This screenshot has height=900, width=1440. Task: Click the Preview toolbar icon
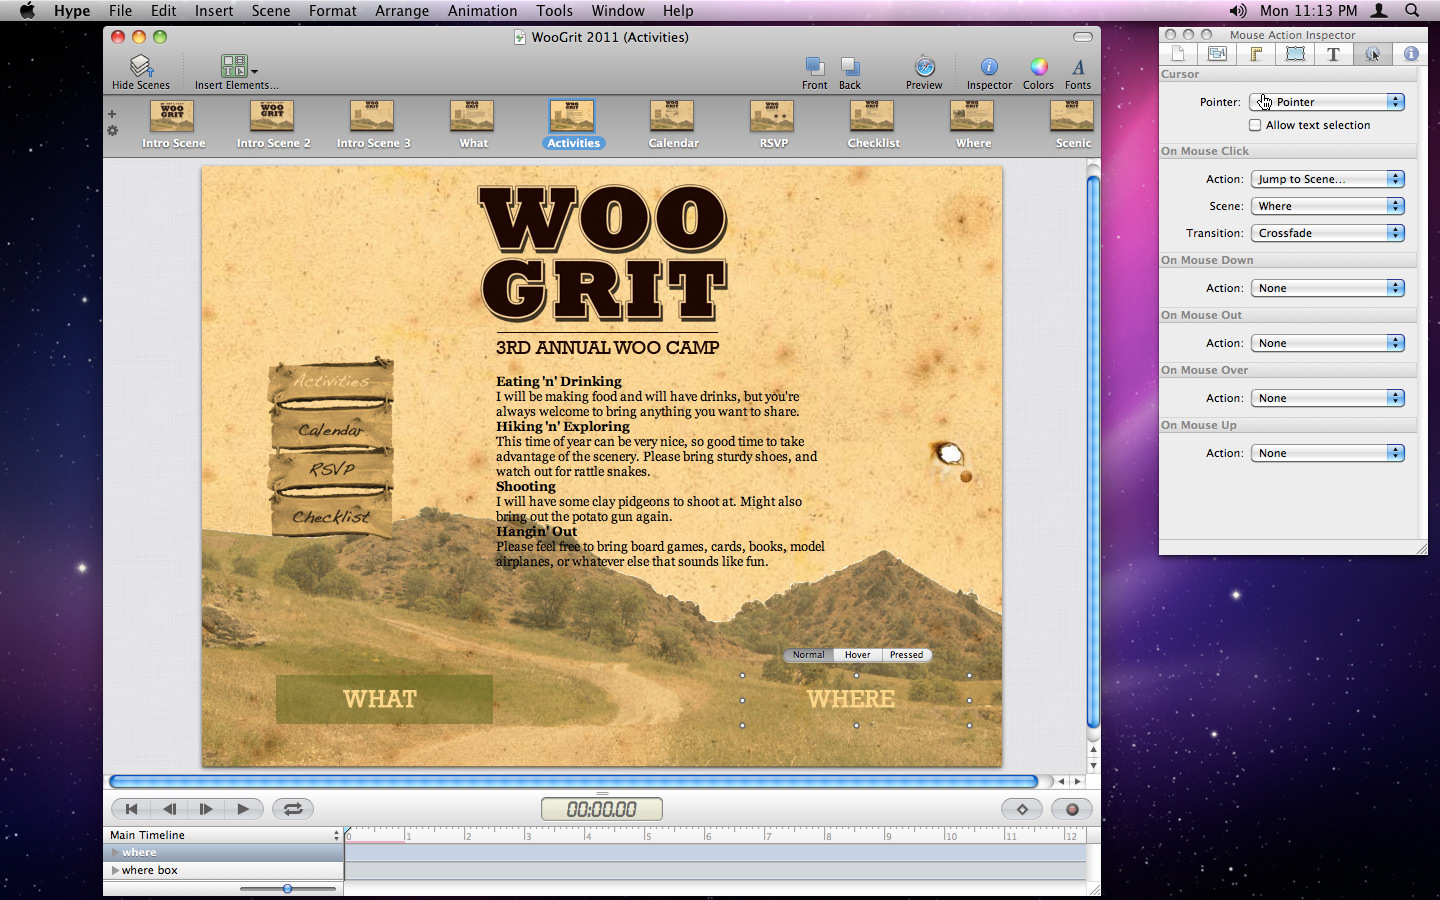coord(924,67)
